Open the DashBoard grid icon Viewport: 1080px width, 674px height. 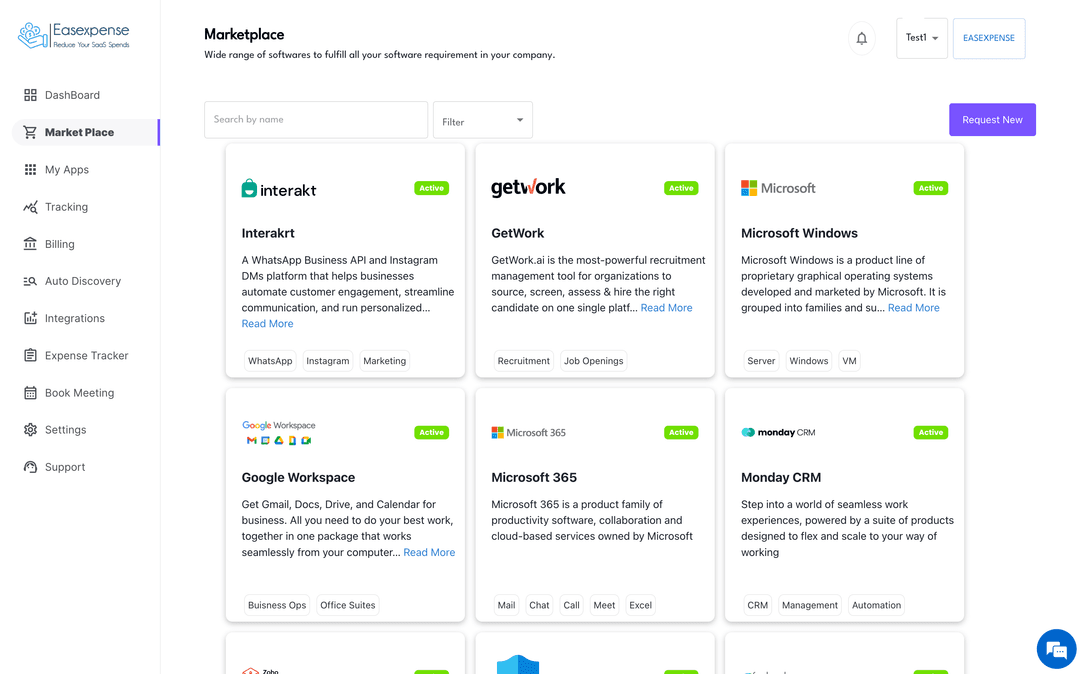tap(30, 95)
